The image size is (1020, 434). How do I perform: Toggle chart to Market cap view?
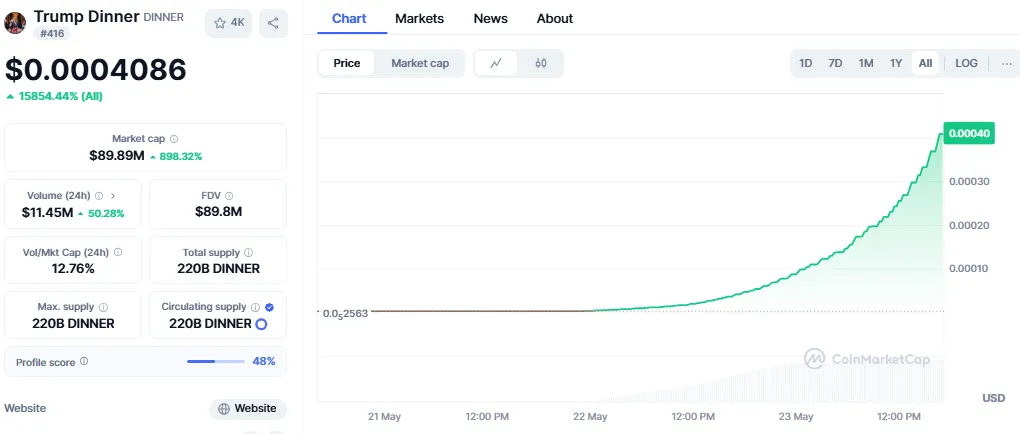coord(420,64)
